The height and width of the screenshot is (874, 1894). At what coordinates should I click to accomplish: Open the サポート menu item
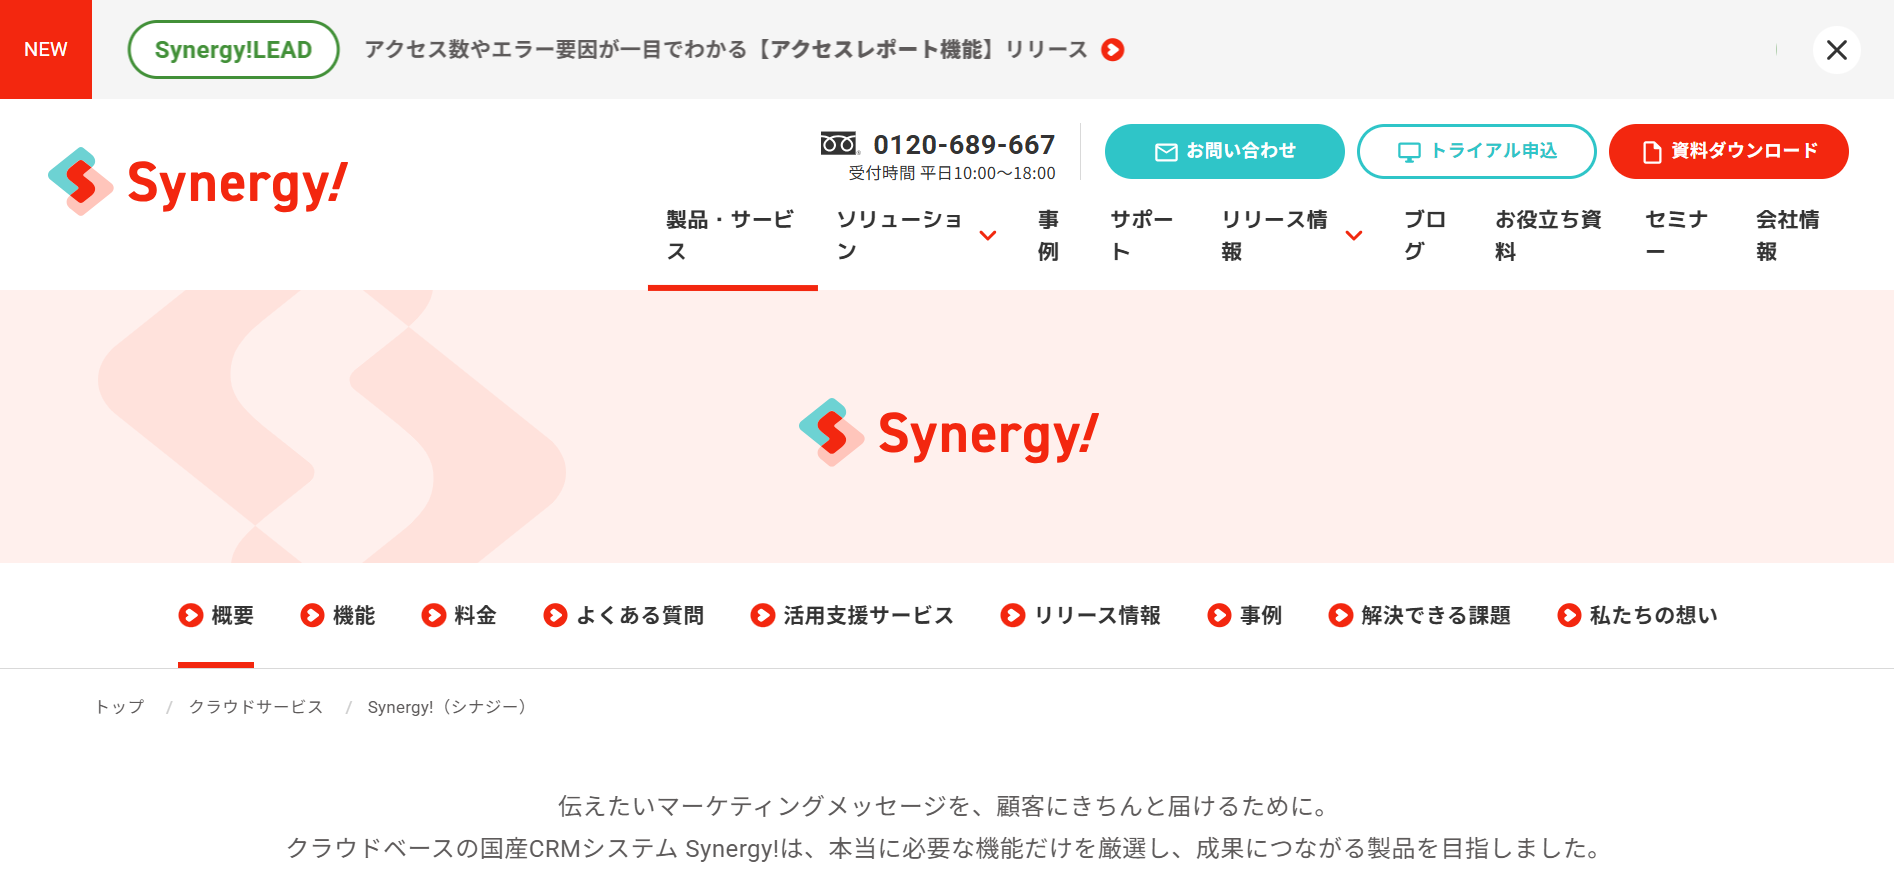pos(1141,235)
